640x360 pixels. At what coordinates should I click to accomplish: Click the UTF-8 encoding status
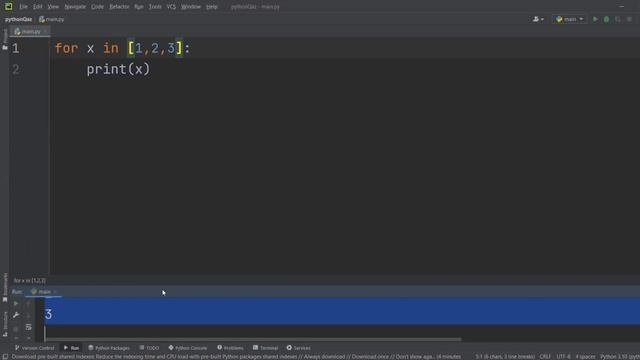(x=563, y=357)
